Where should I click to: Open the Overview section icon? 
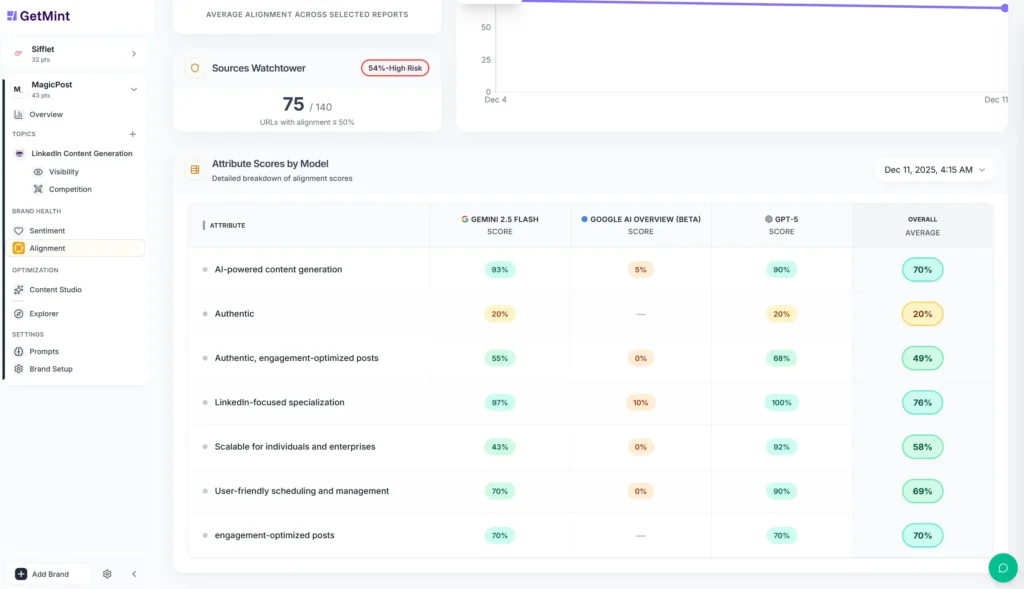tap(18, 114)
